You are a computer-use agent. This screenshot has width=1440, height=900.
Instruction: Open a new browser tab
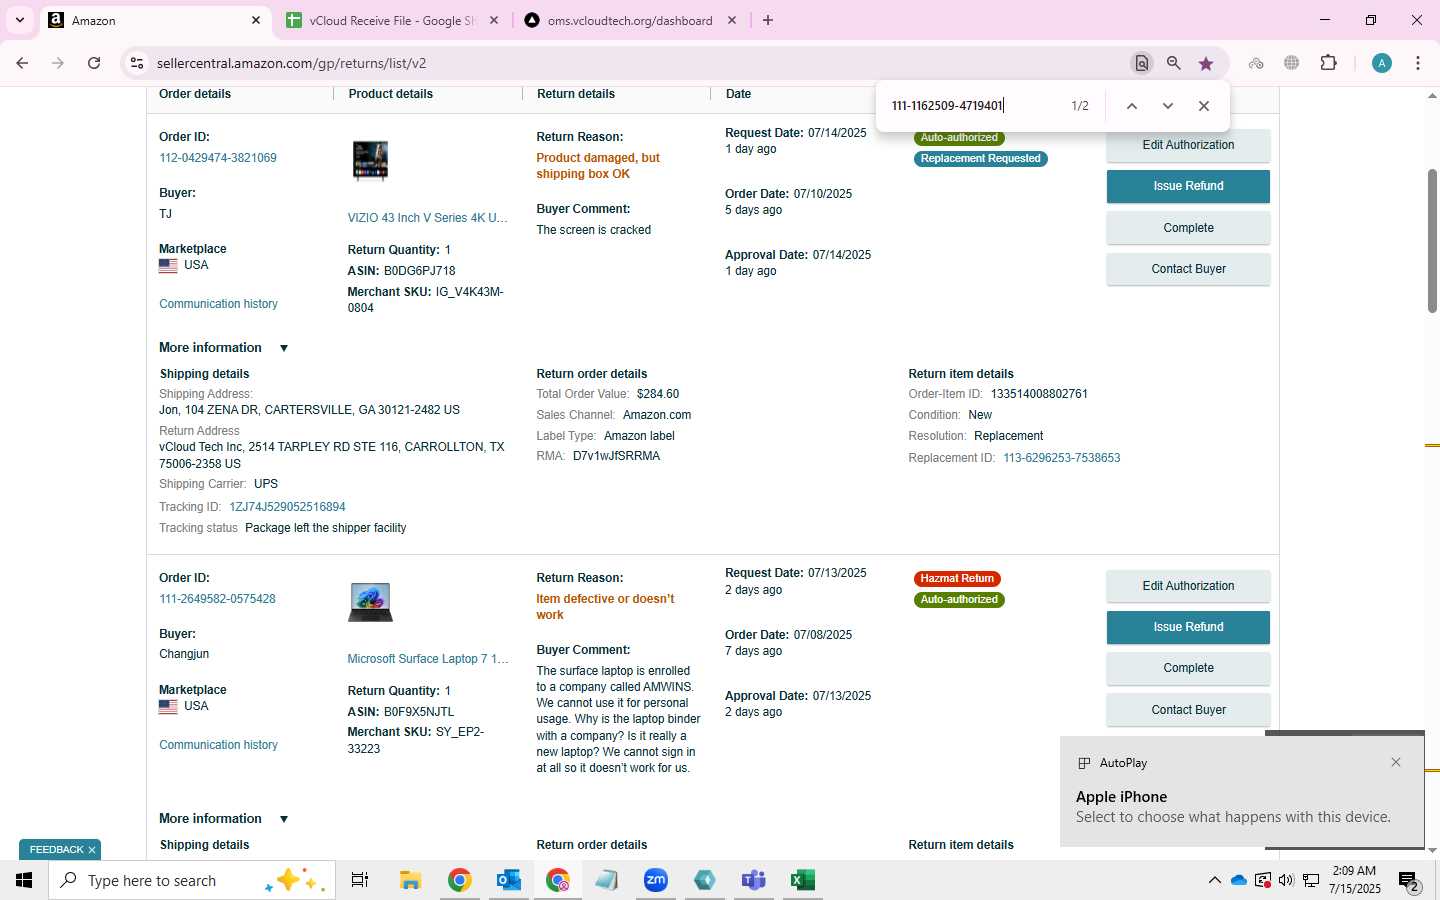(x=768, y=20)
